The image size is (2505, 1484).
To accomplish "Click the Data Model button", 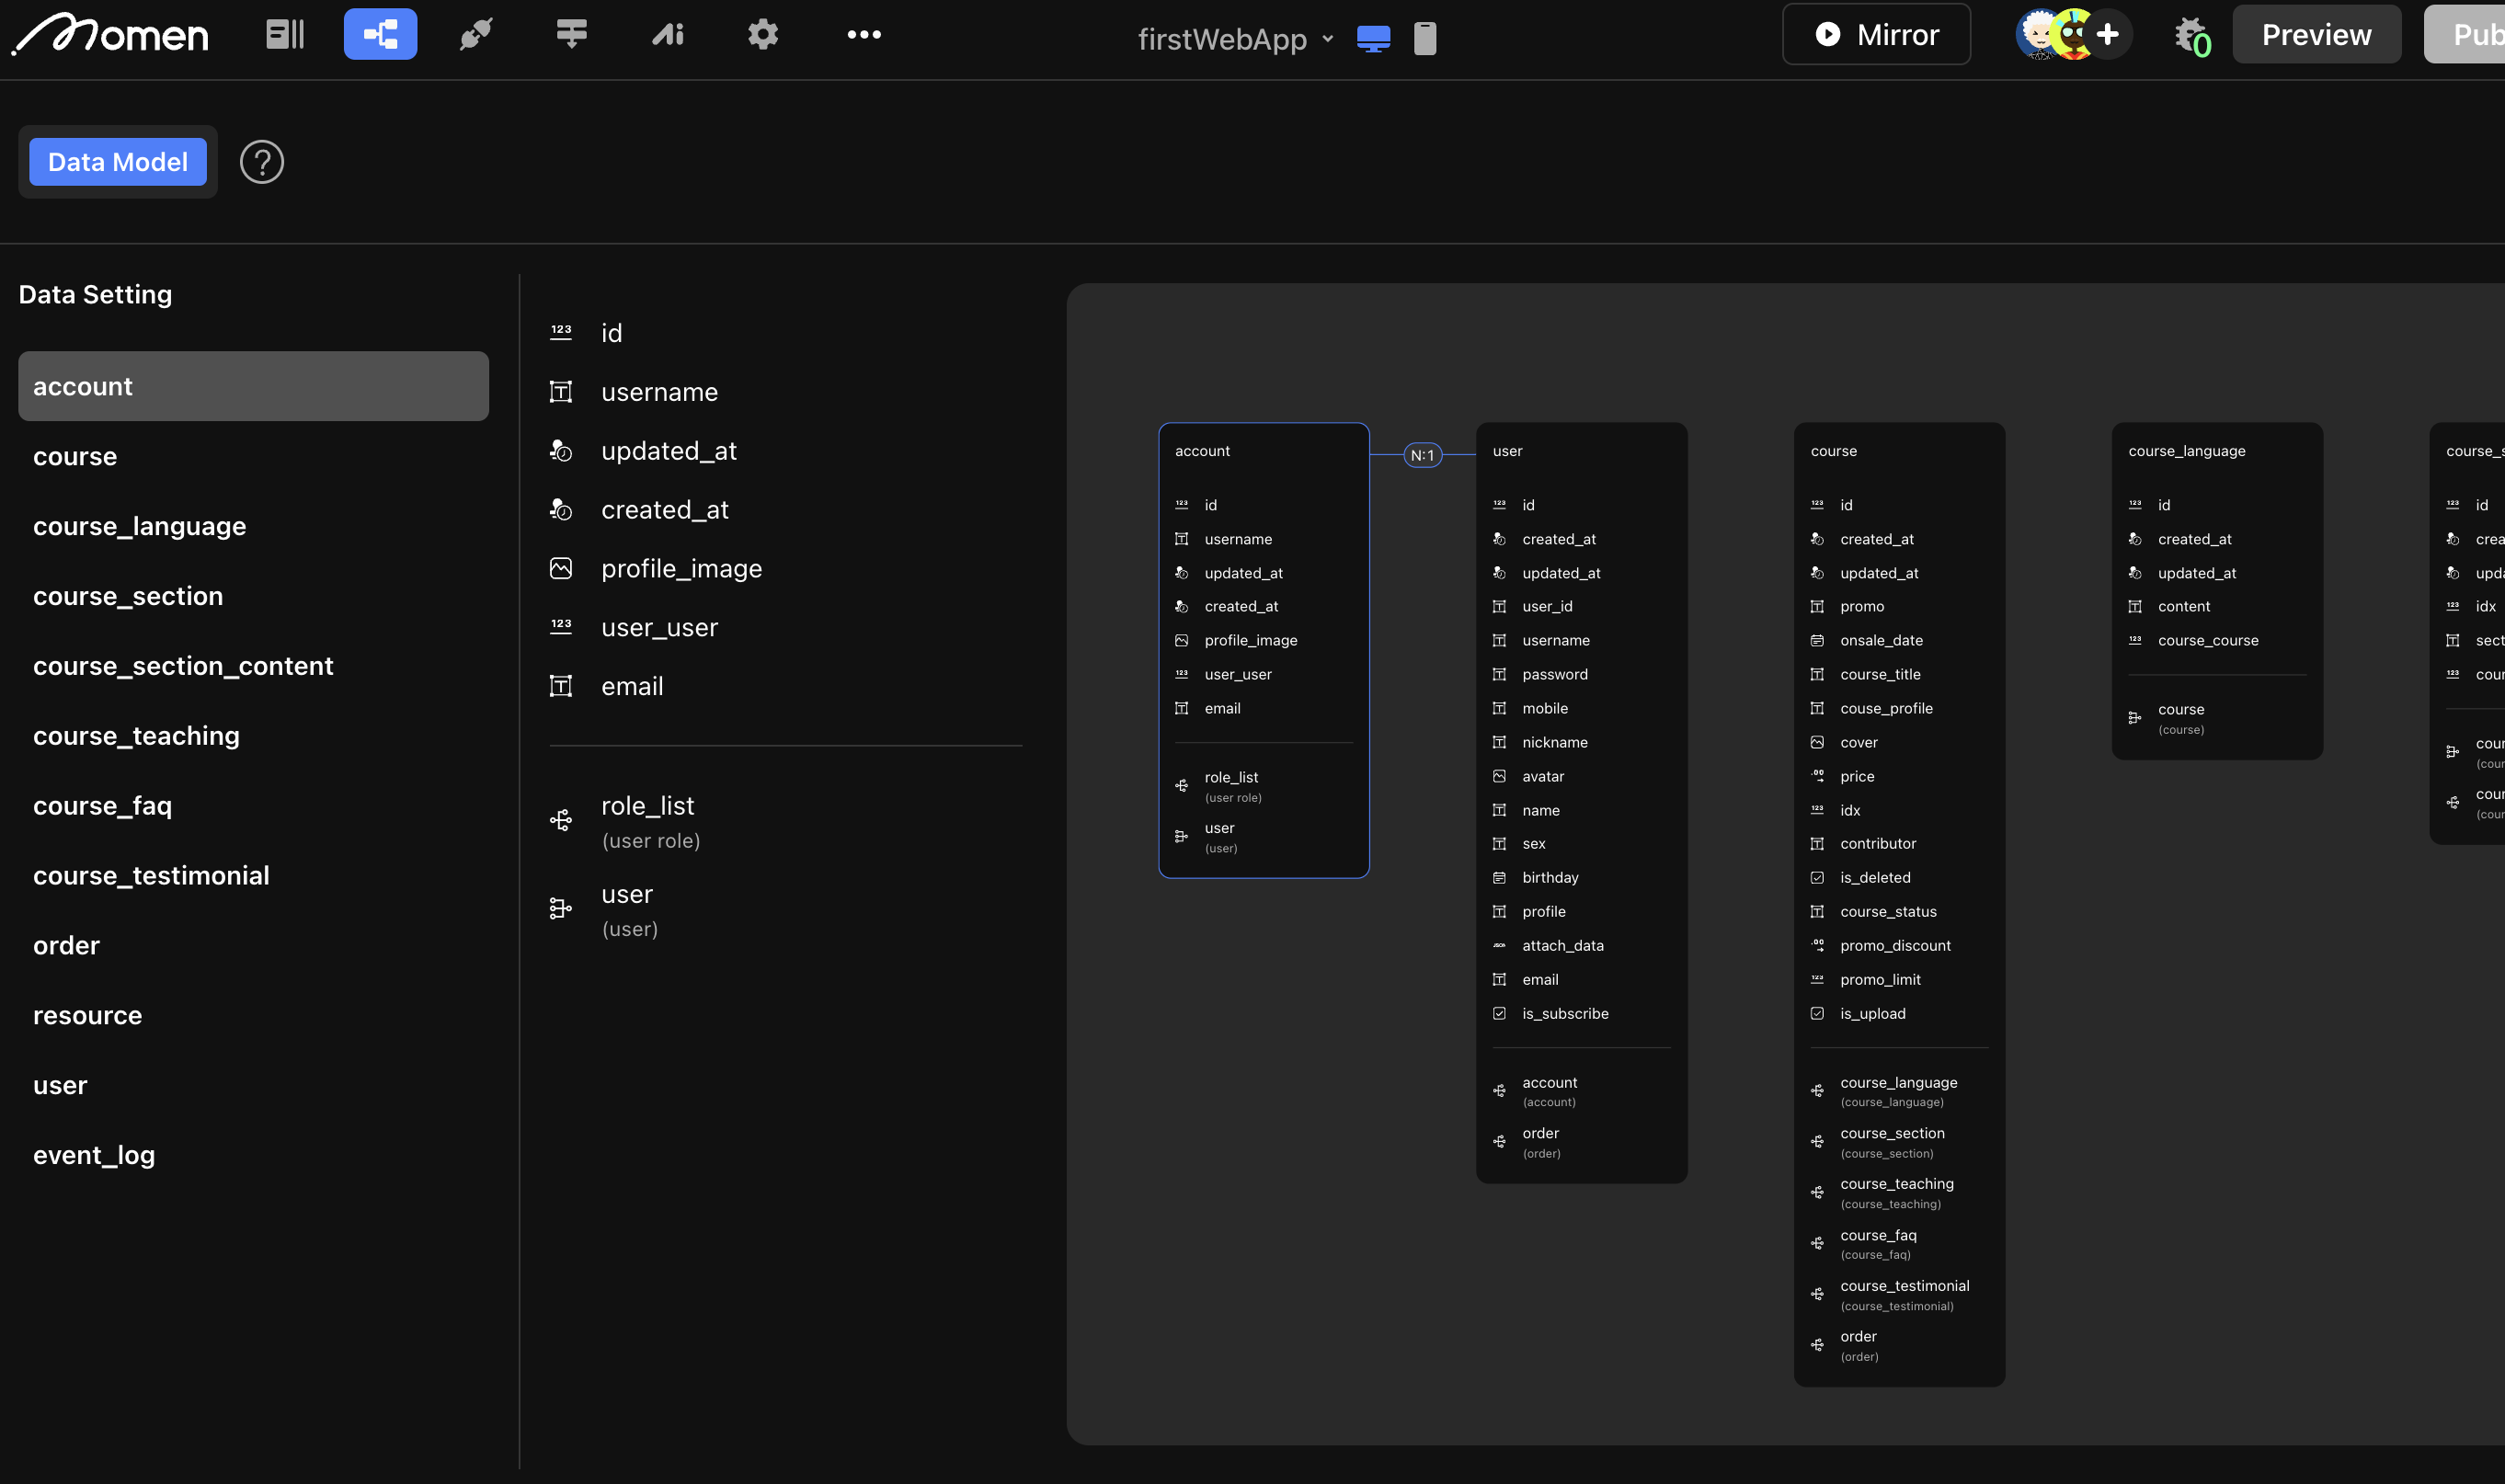I will 118,162.
